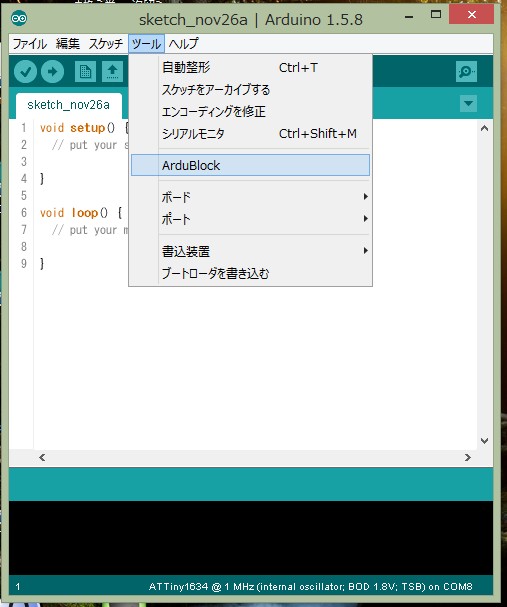Open the 編集 menu
The height and width of the screenshot is (607, 507).
(67, 44)
